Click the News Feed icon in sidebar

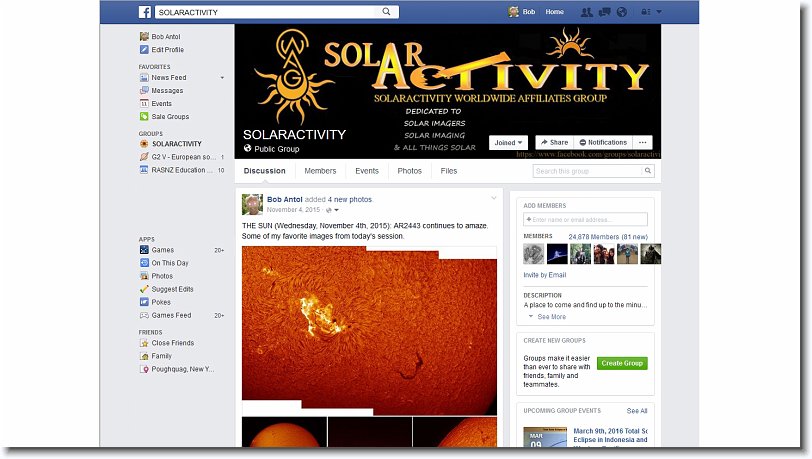pos(144,78)
